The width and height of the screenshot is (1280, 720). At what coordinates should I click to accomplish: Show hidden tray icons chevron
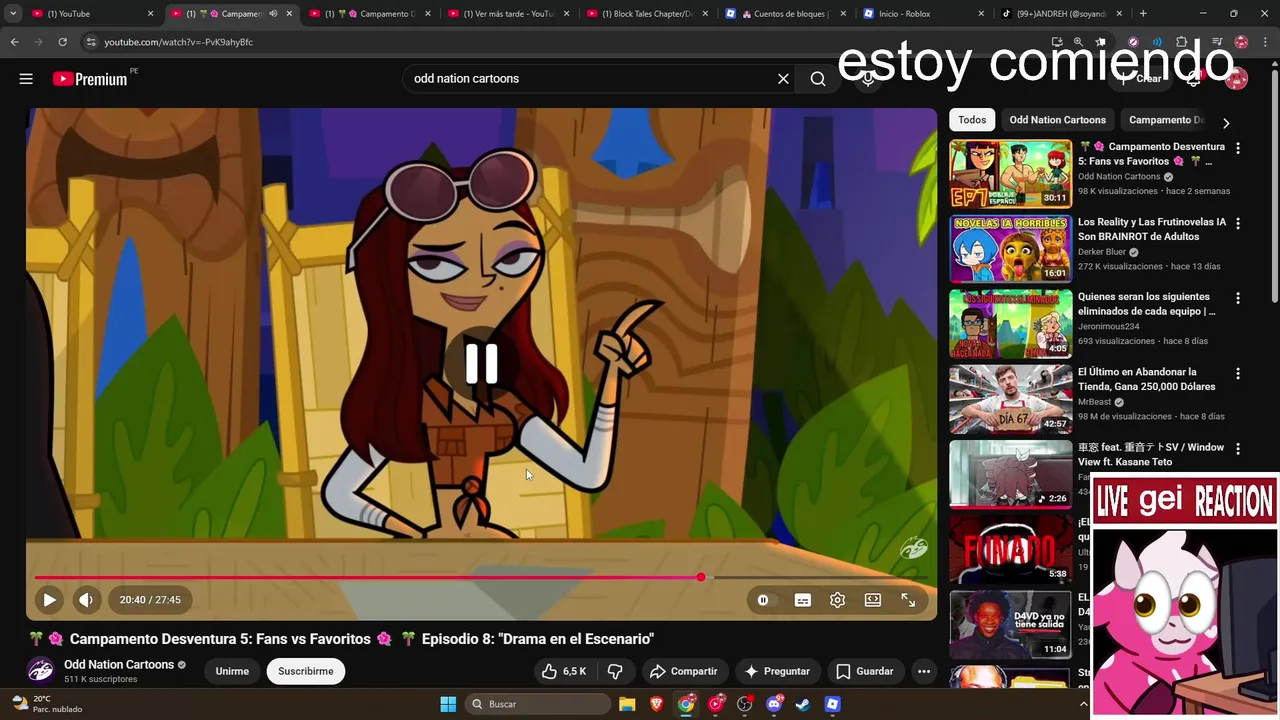click(x=1083, y=704)
